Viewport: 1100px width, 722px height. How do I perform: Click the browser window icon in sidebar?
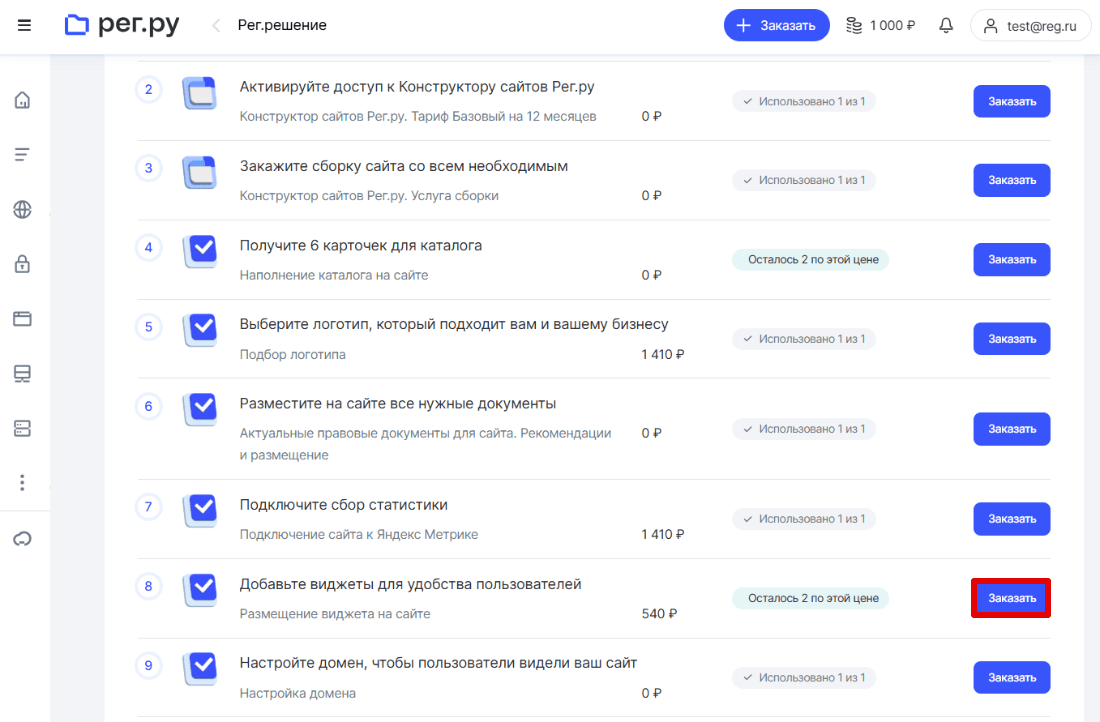(x=22, y=319)
